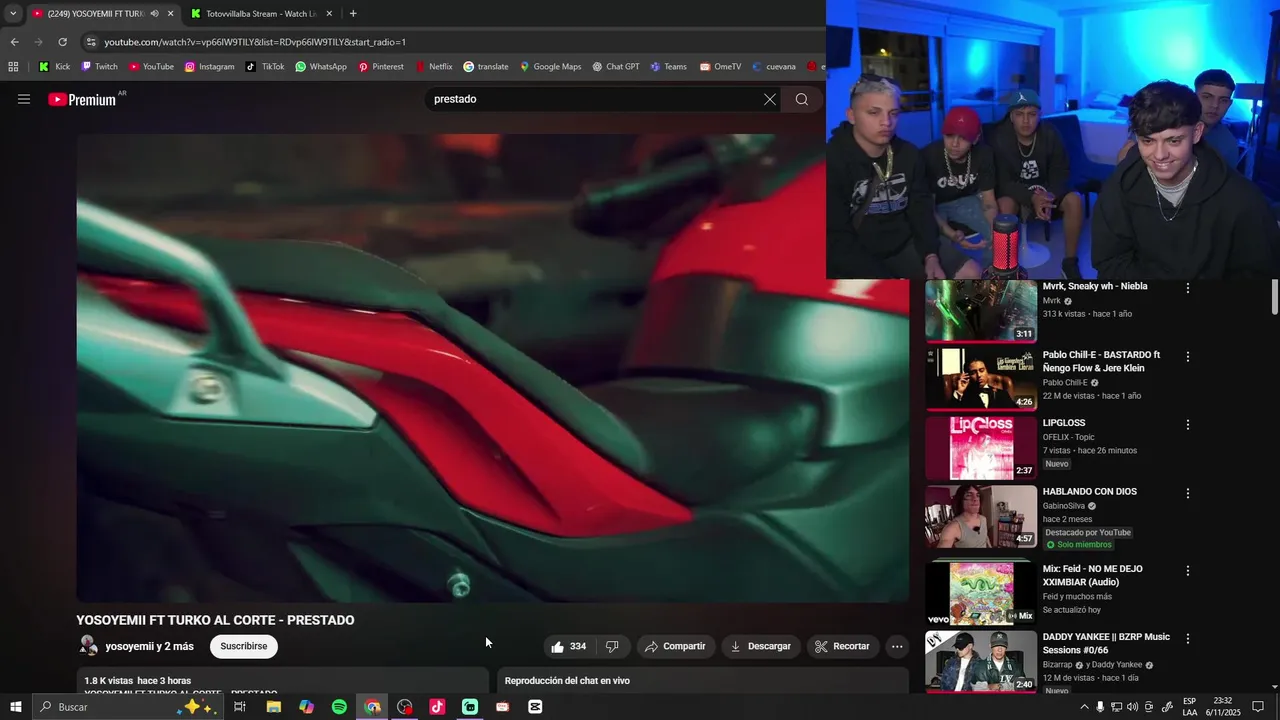Screen dimensions: 1280x720
Task: Click the Compartir share button
Action: (x=675, y=646)
